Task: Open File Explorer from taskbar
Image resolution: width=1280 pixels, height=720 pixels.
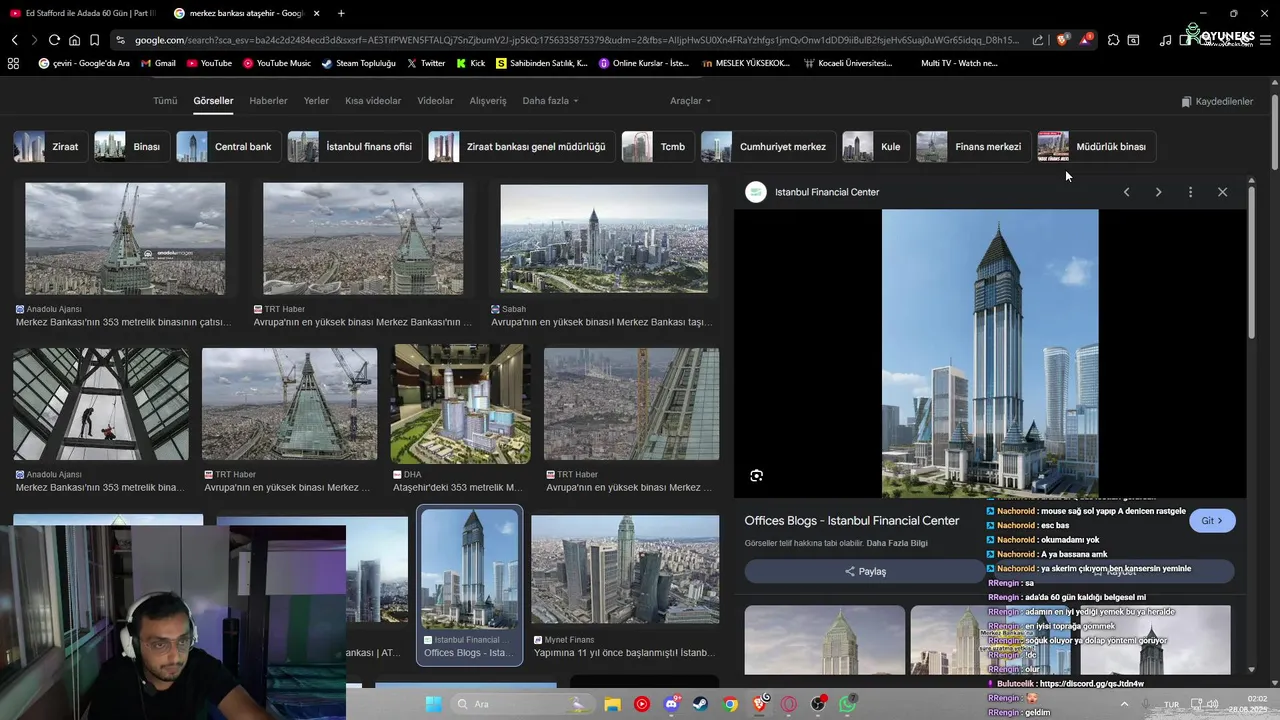Action: point(612,704)
